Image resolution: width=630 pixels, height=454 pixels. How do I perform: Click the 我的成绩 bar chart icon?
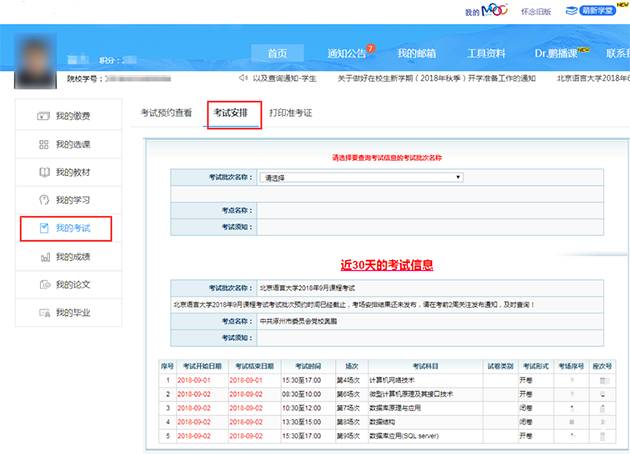pos(43,257)
